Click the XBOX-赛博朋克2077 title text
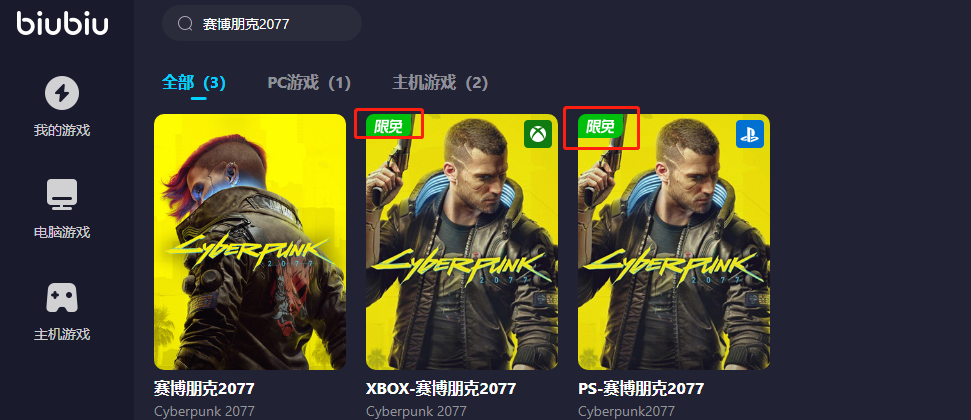Viewport: 971px width, 420px height. pyautogui.click(x=441, y=388)
